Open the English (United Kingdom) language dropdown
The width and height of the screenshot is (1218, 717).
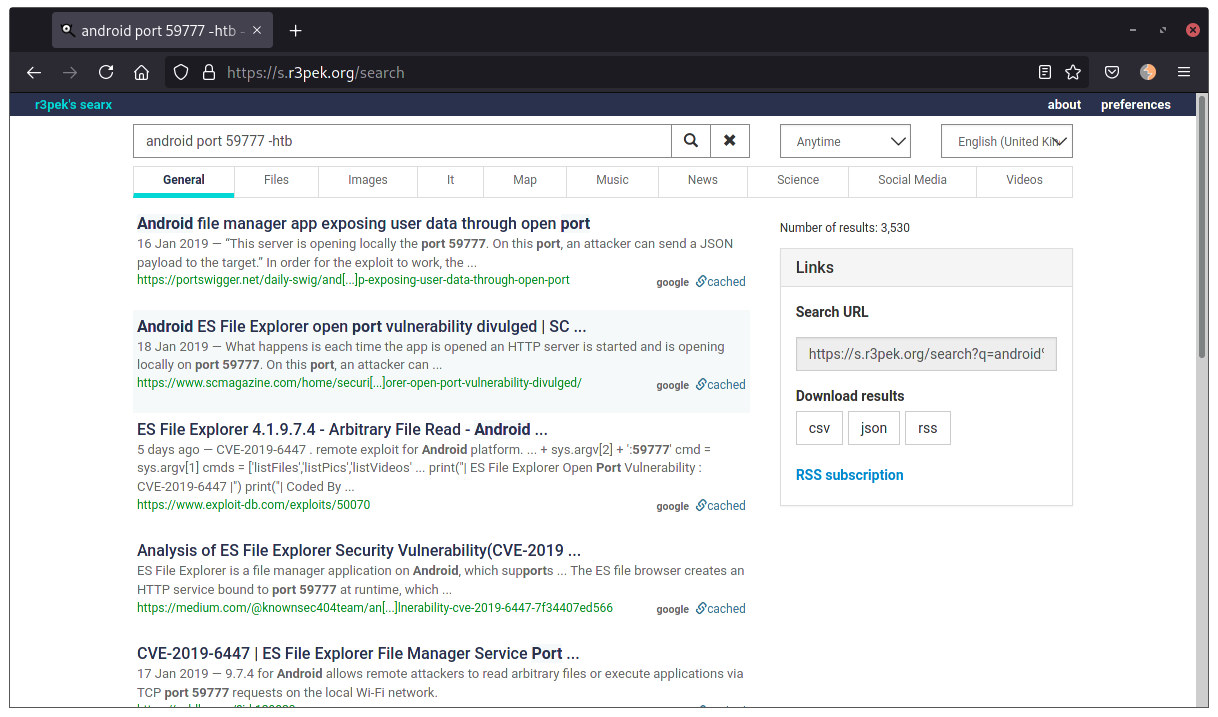(x=1006, y=140)
